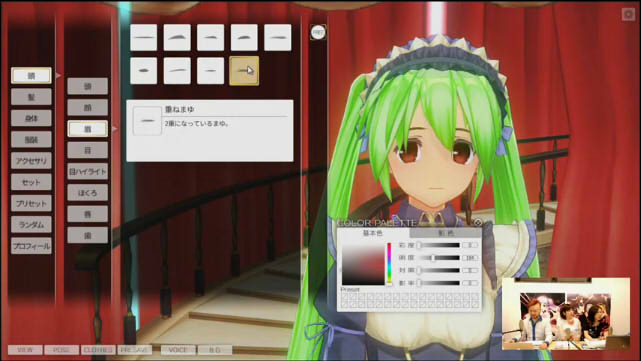
Task: Select the 目ハイライト subcategory
Action: (87, 172)
